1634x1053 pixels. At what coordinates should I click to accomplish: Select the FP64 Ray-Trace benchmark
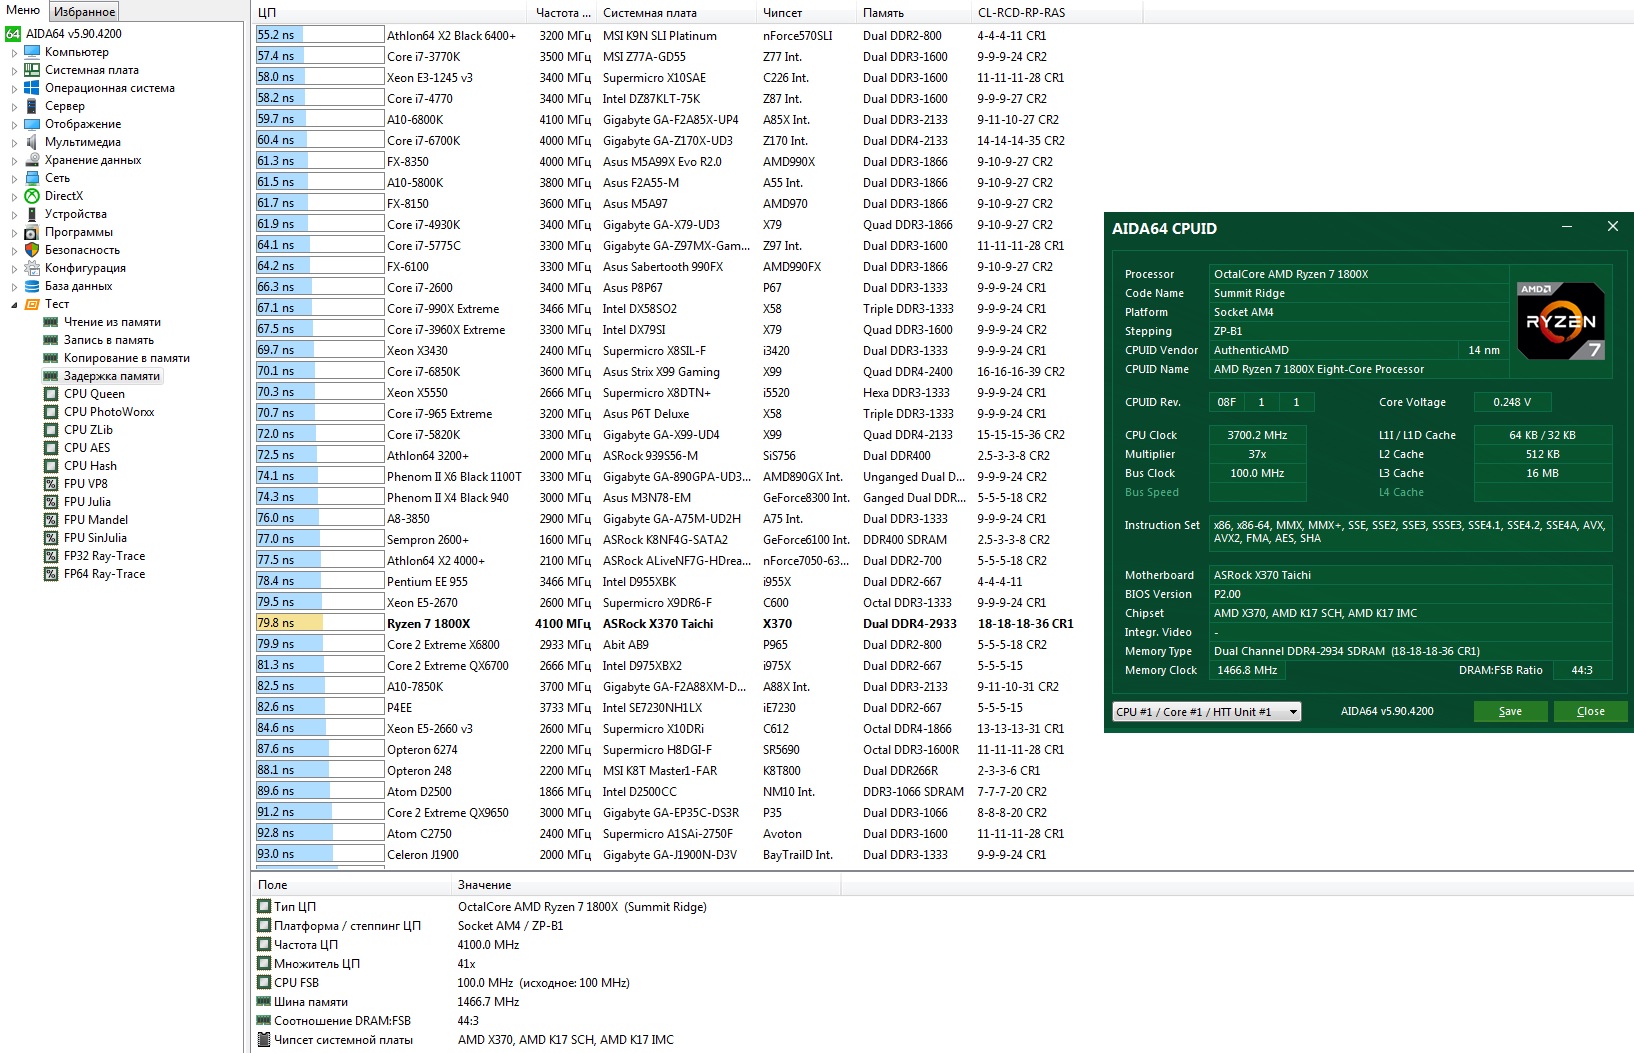(x=104, y=574)
